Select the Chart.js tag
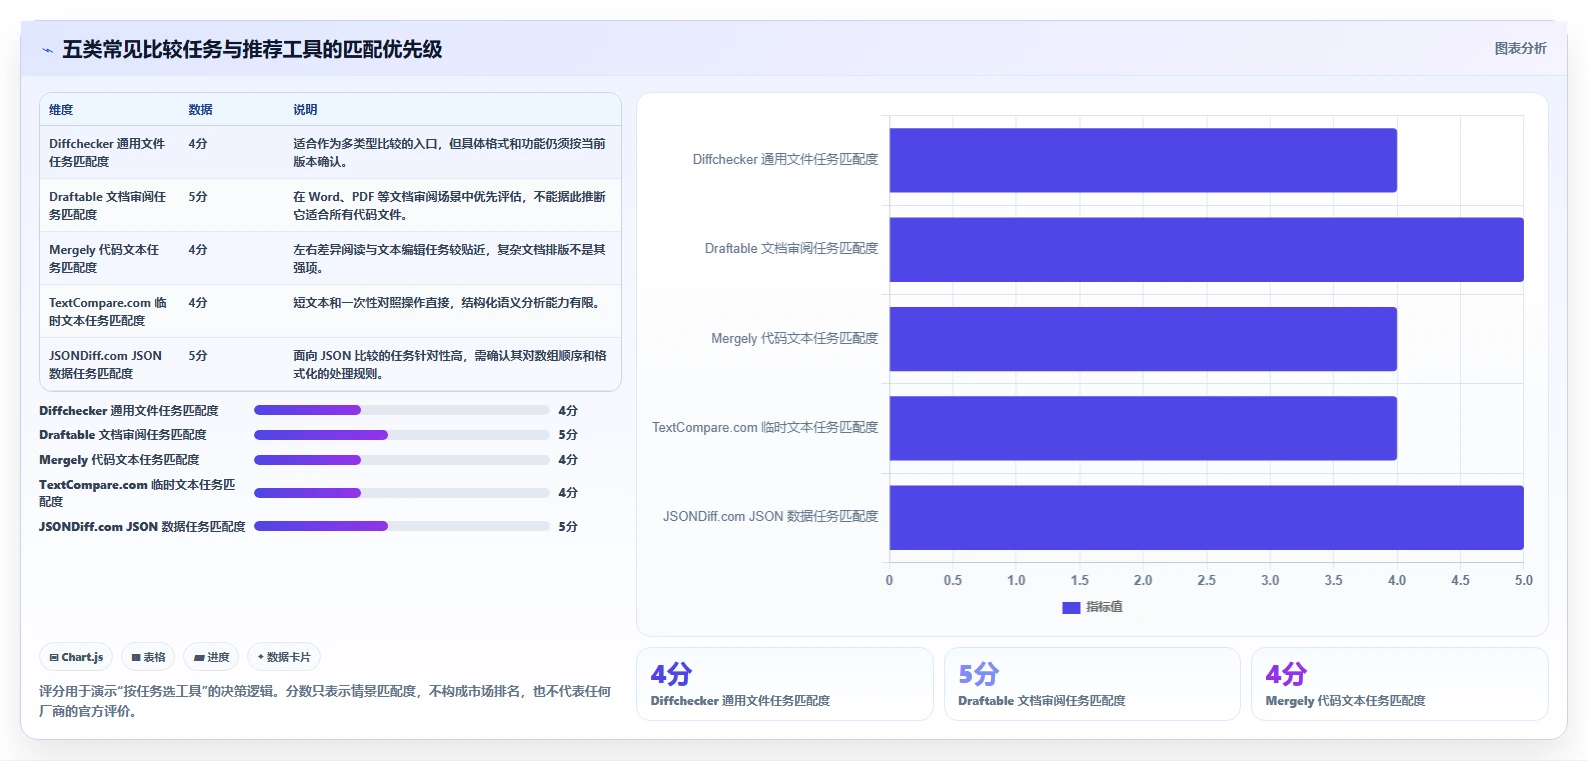 [x=76, y=657]
